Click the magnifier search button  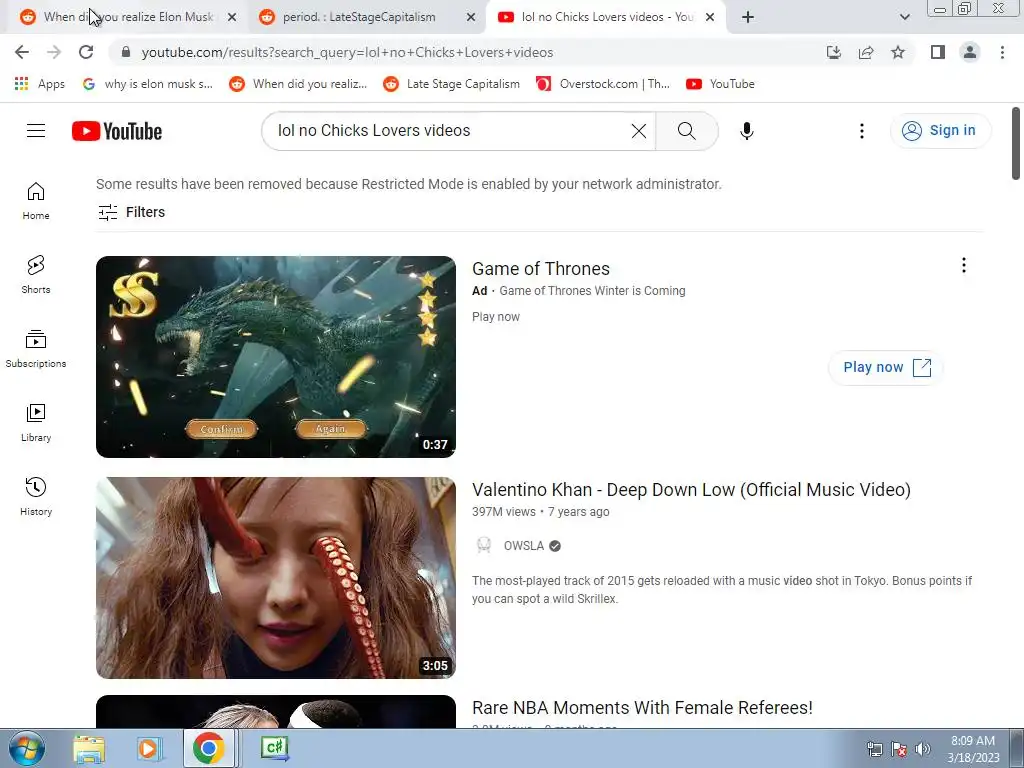coord(686,131)
